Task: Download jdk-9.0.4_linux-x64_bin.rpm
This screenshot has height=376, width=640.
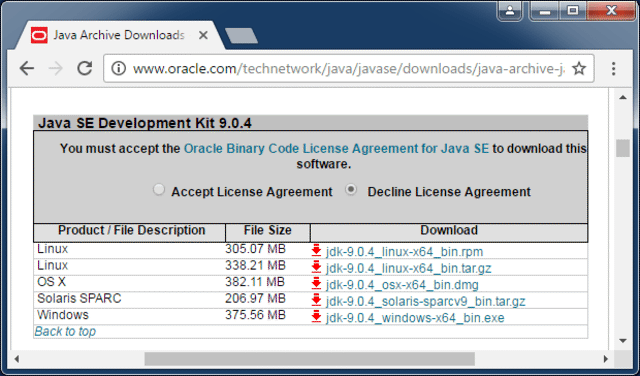Action: [x=404, y=252]
